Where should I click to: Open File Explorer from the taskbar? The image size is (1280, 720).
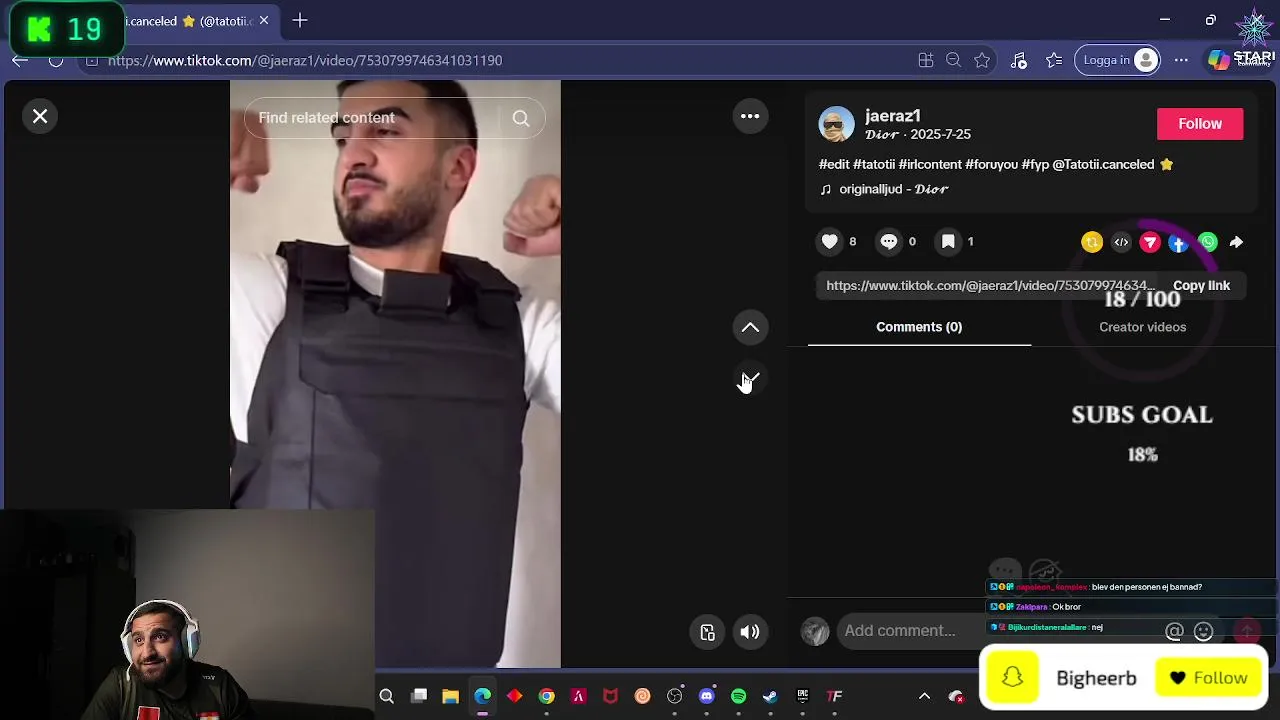pyautogui.click(x=451, y=696)
